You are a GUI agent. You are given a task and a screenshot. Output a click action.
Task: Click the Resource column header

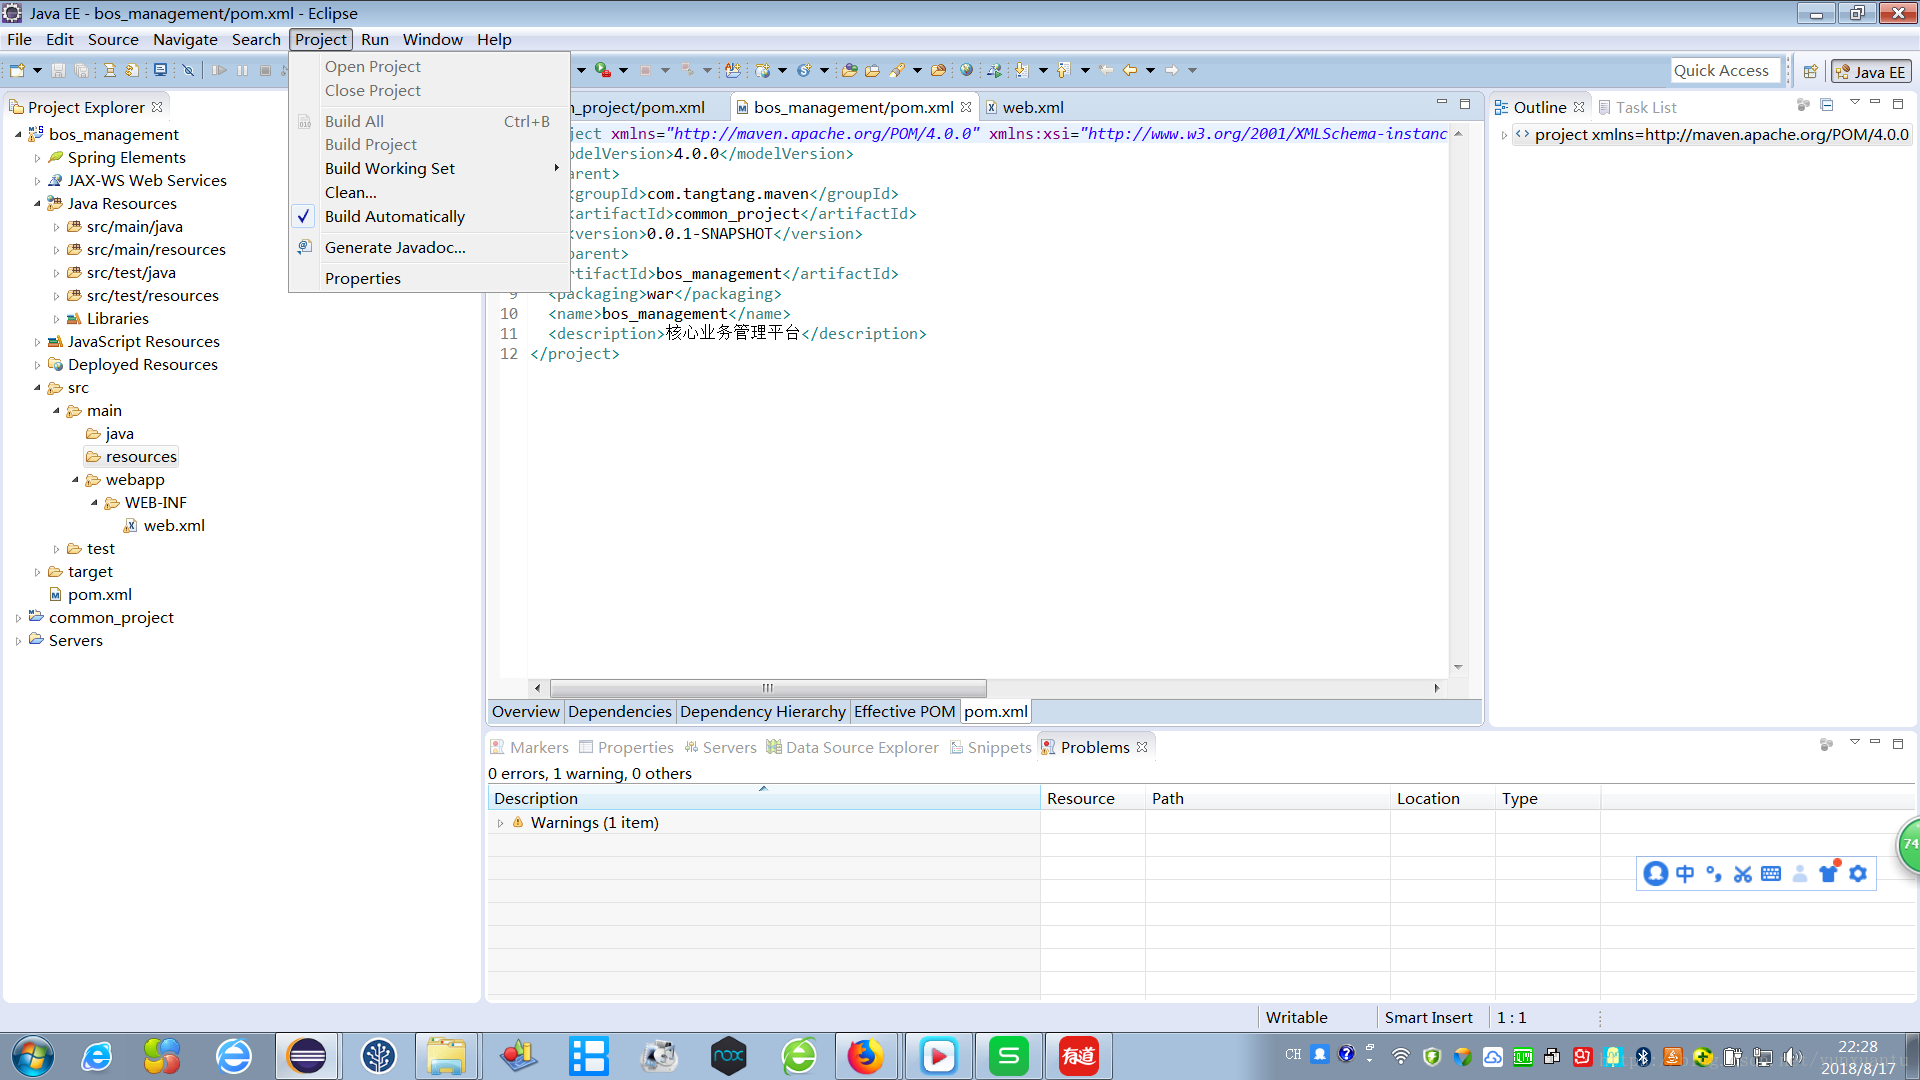pyautogui.click(x=1092, y=798)
